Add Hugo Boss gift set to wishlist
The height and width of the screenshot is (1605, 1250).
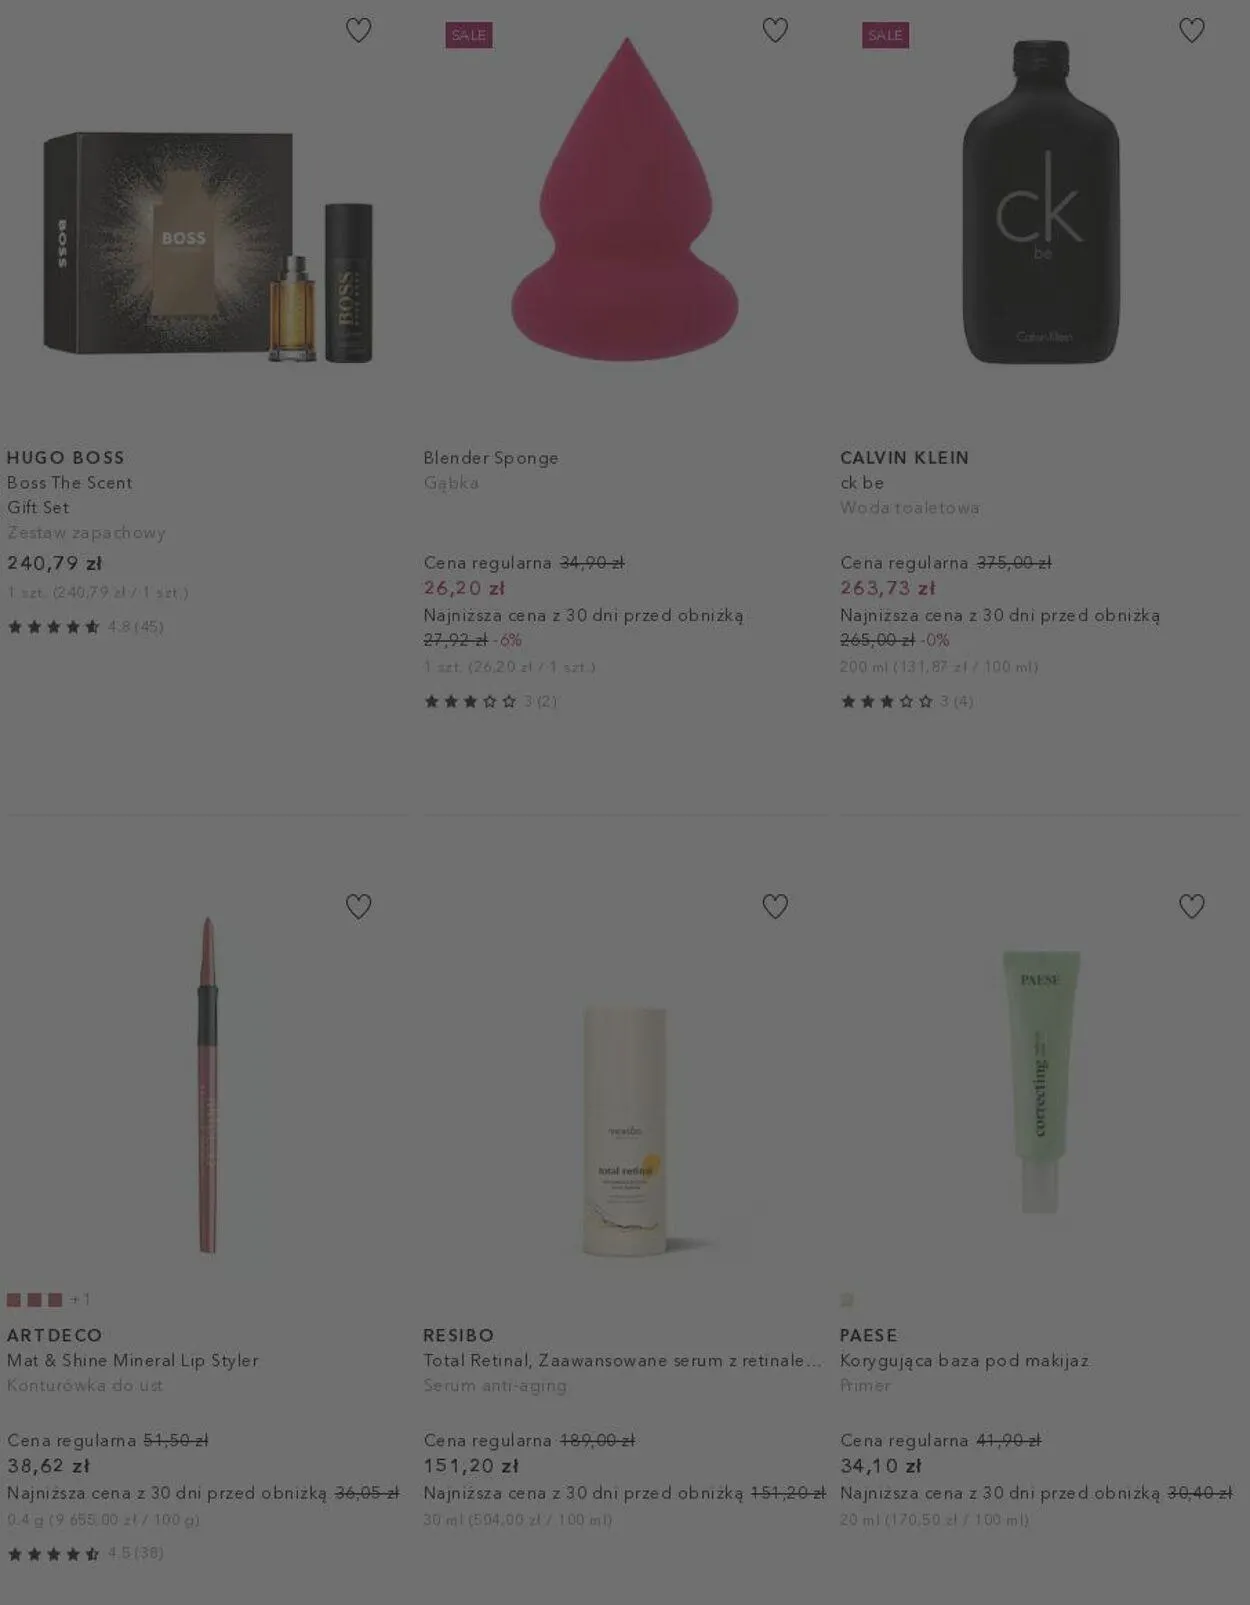[358, 31]
